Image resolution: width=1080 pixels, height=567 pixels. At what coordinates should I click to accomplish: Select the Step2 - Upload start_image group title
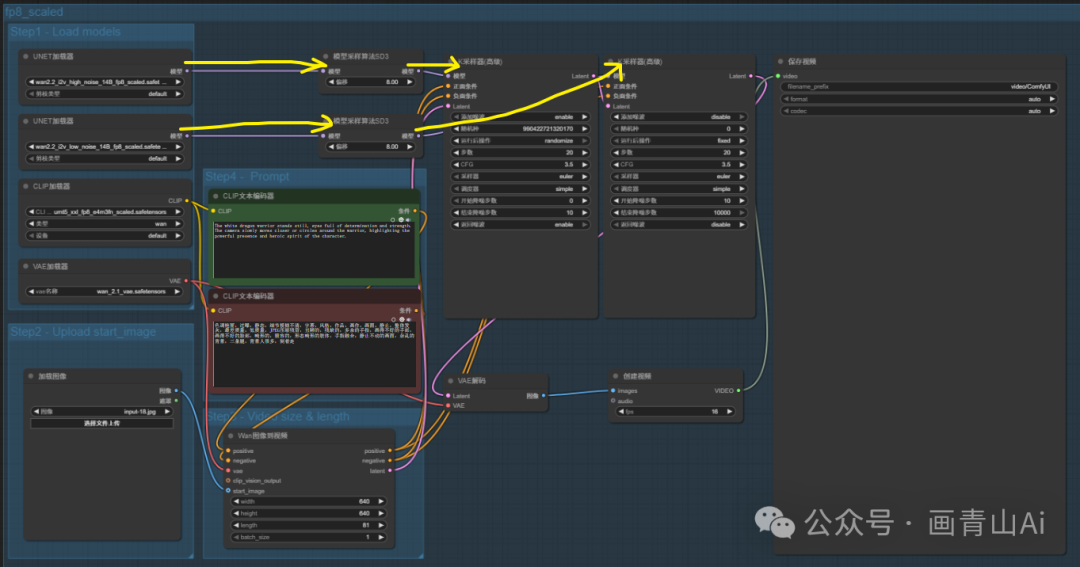83,332
